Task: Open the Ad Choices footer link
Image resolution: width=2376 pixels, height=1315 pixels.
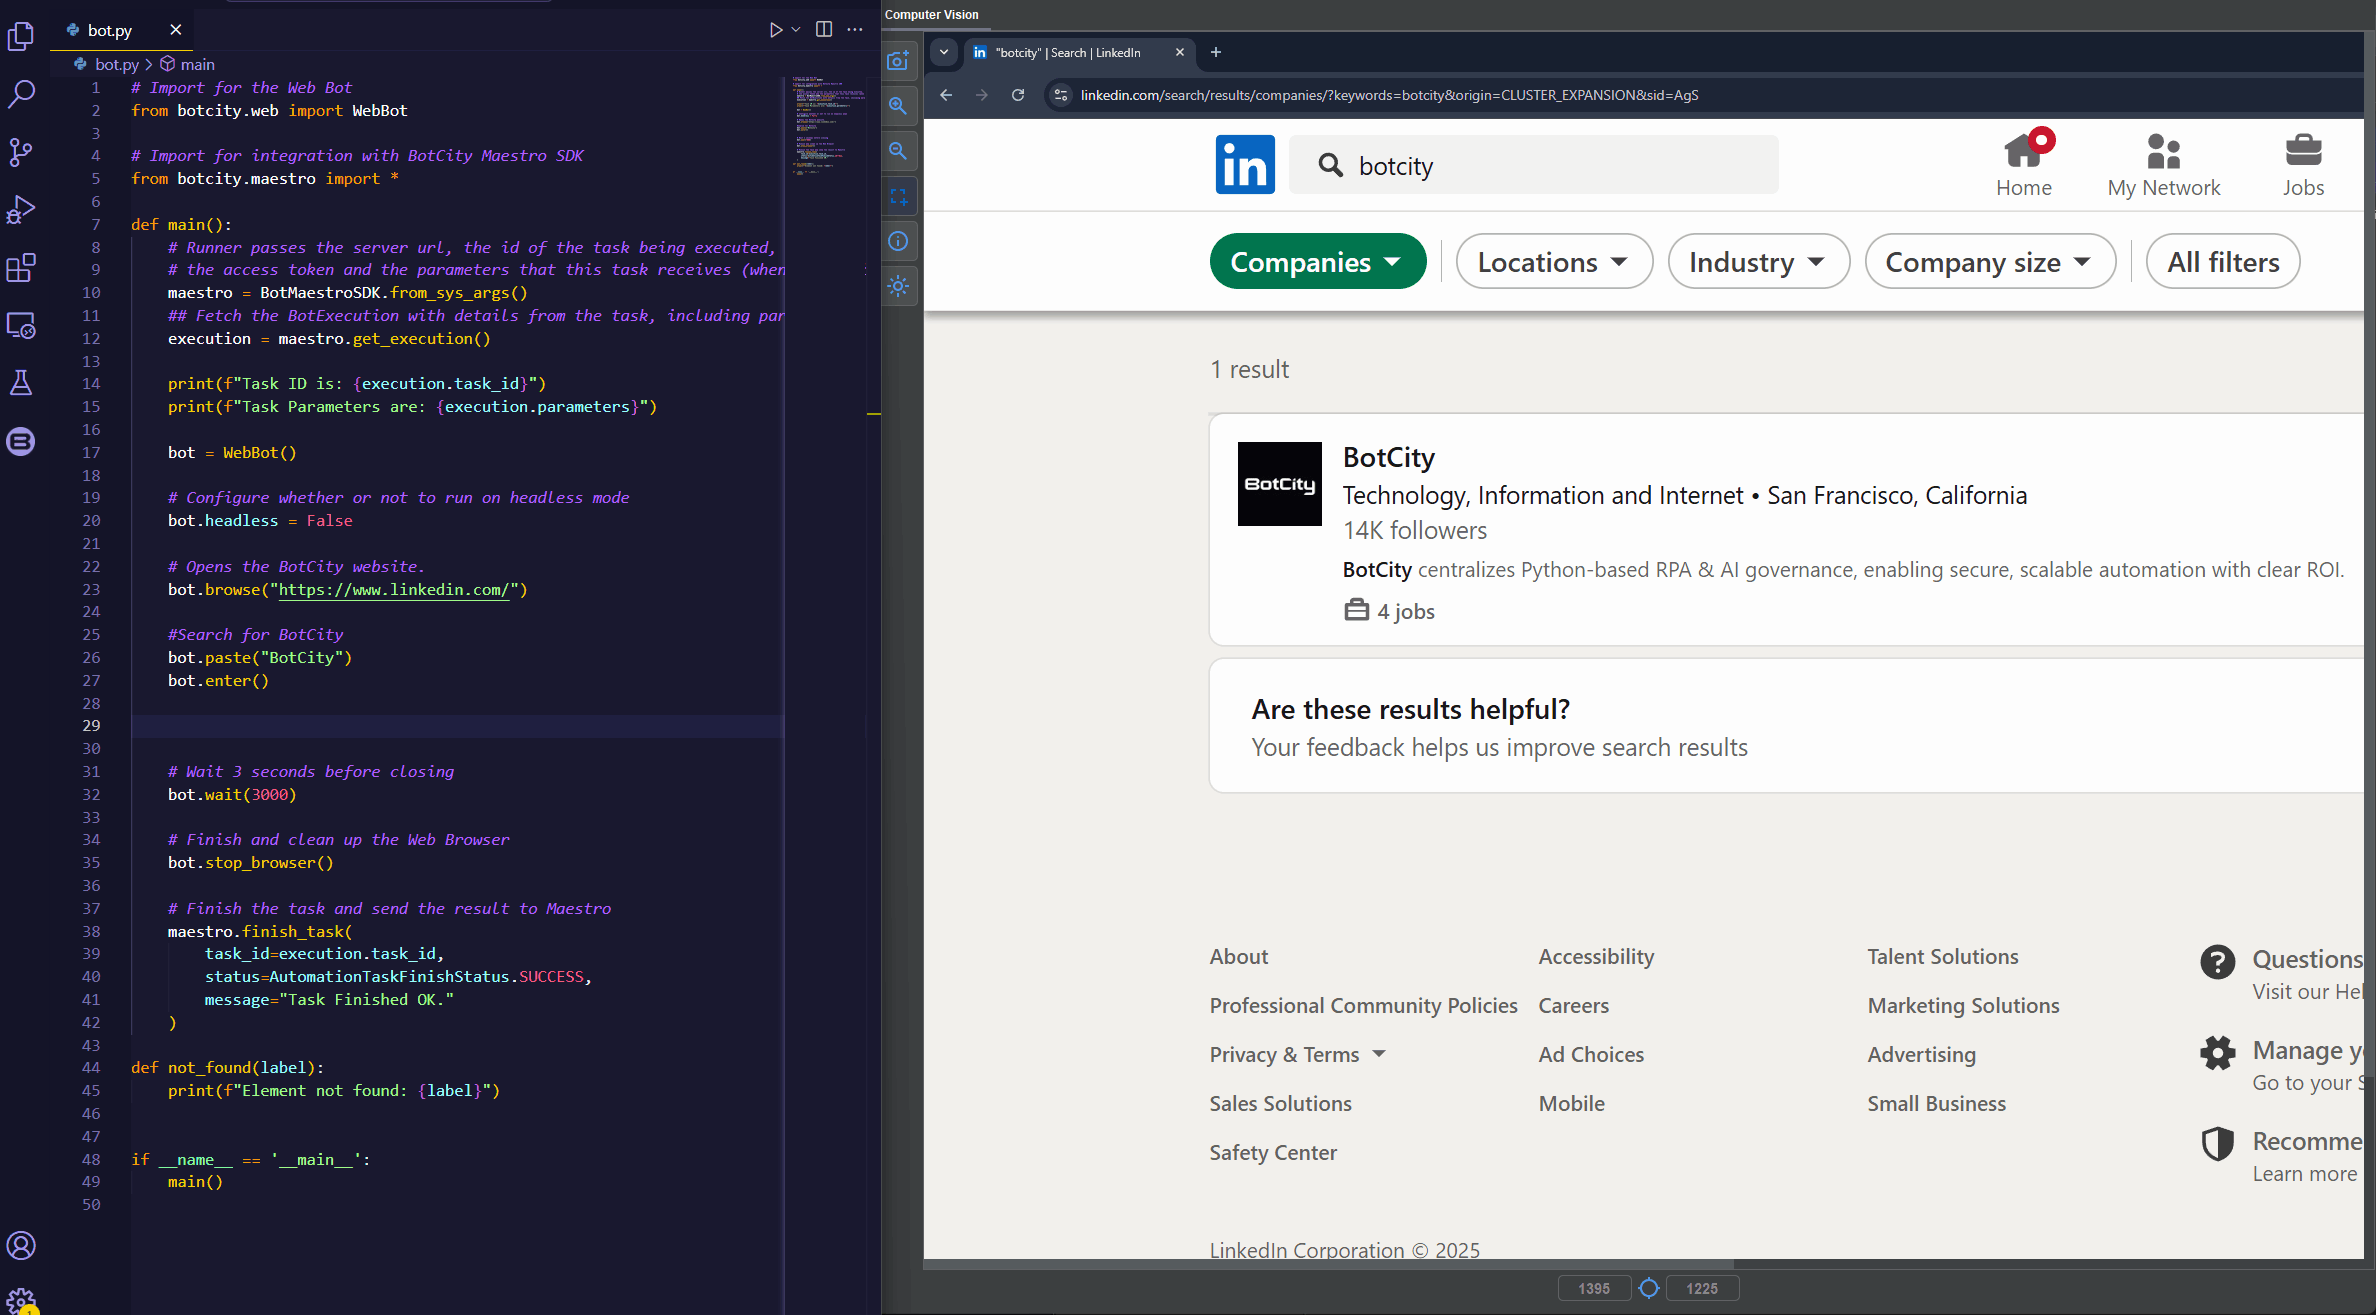Action: (x=1591, y=1054)
